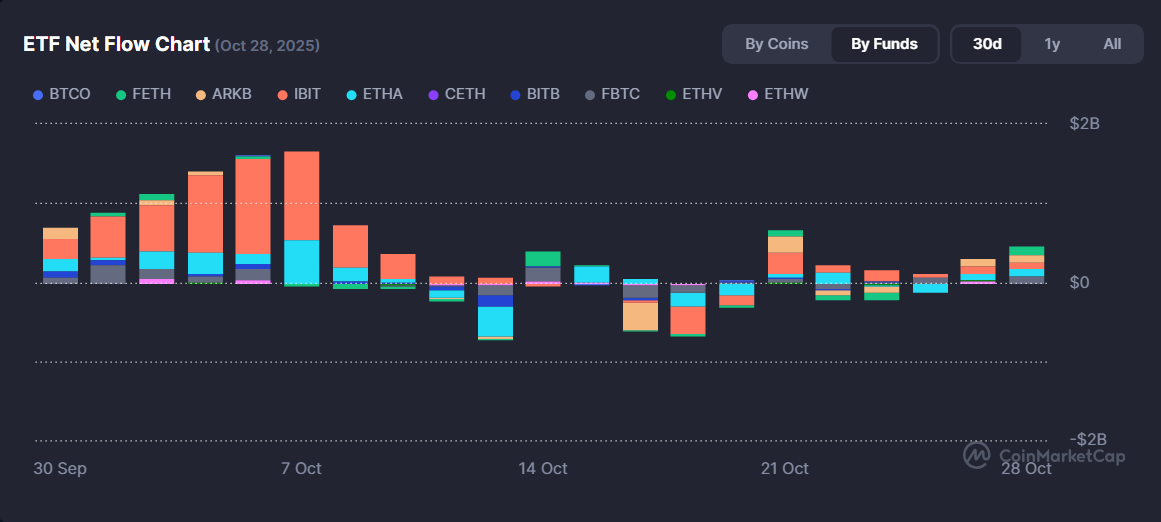Click the CoinMarketCap watermark logo
The height and width of the screenshot is (522, 1161).
[1044, 456]
